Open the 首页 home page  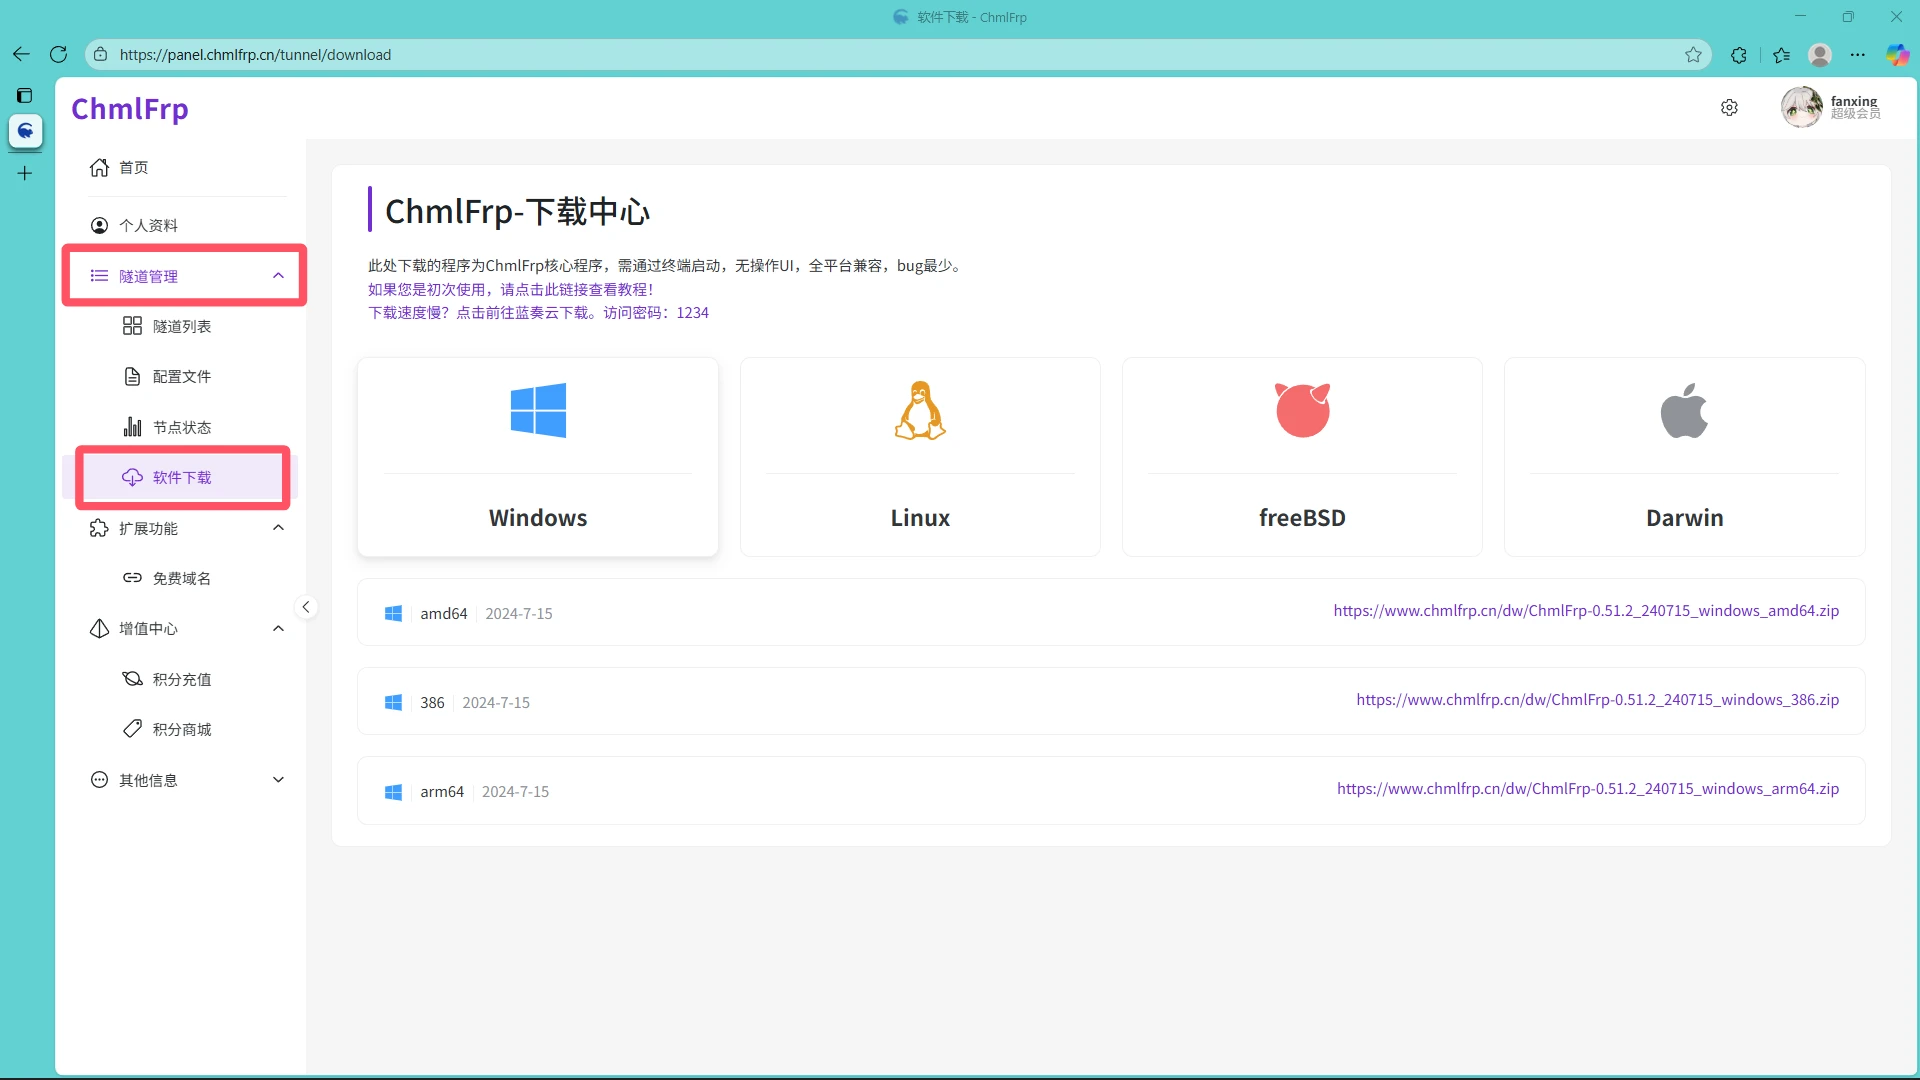[x=133, y=168]
